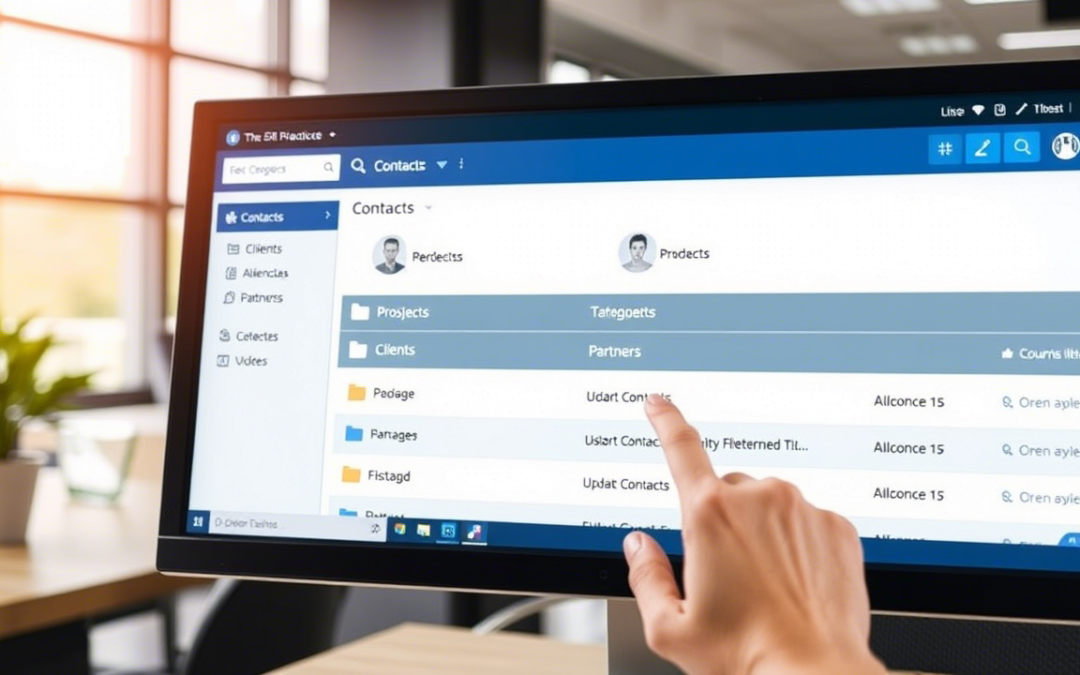Open the dropdown arrow beside Contacts in the blue bar
This screenshot has width=1080, height=675.
(442, 165)
